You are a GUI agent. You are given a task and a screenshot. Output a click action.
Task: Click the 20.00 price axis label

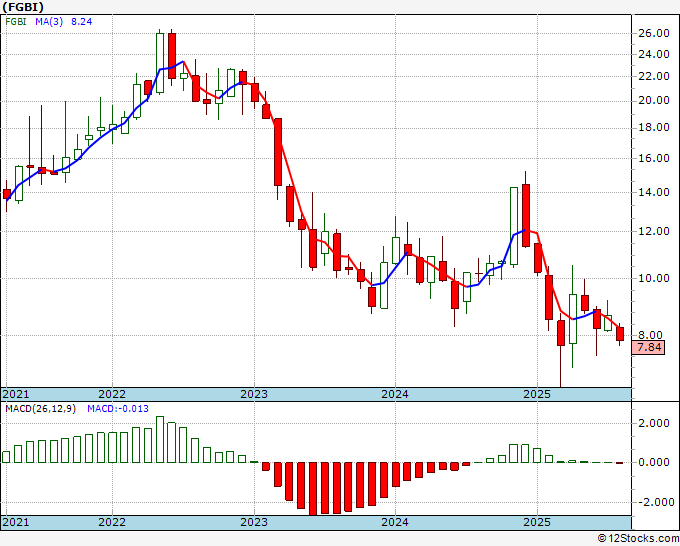pyautogui.click(x=654, y=101)
